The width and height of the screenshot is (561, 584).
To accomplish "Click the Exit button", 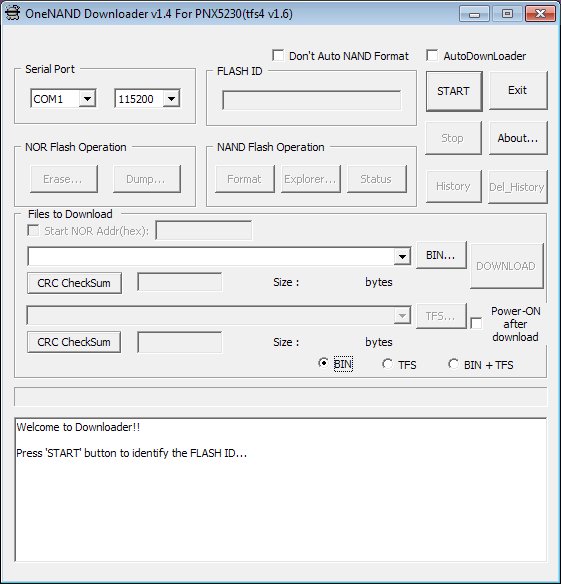I will 518,91.
